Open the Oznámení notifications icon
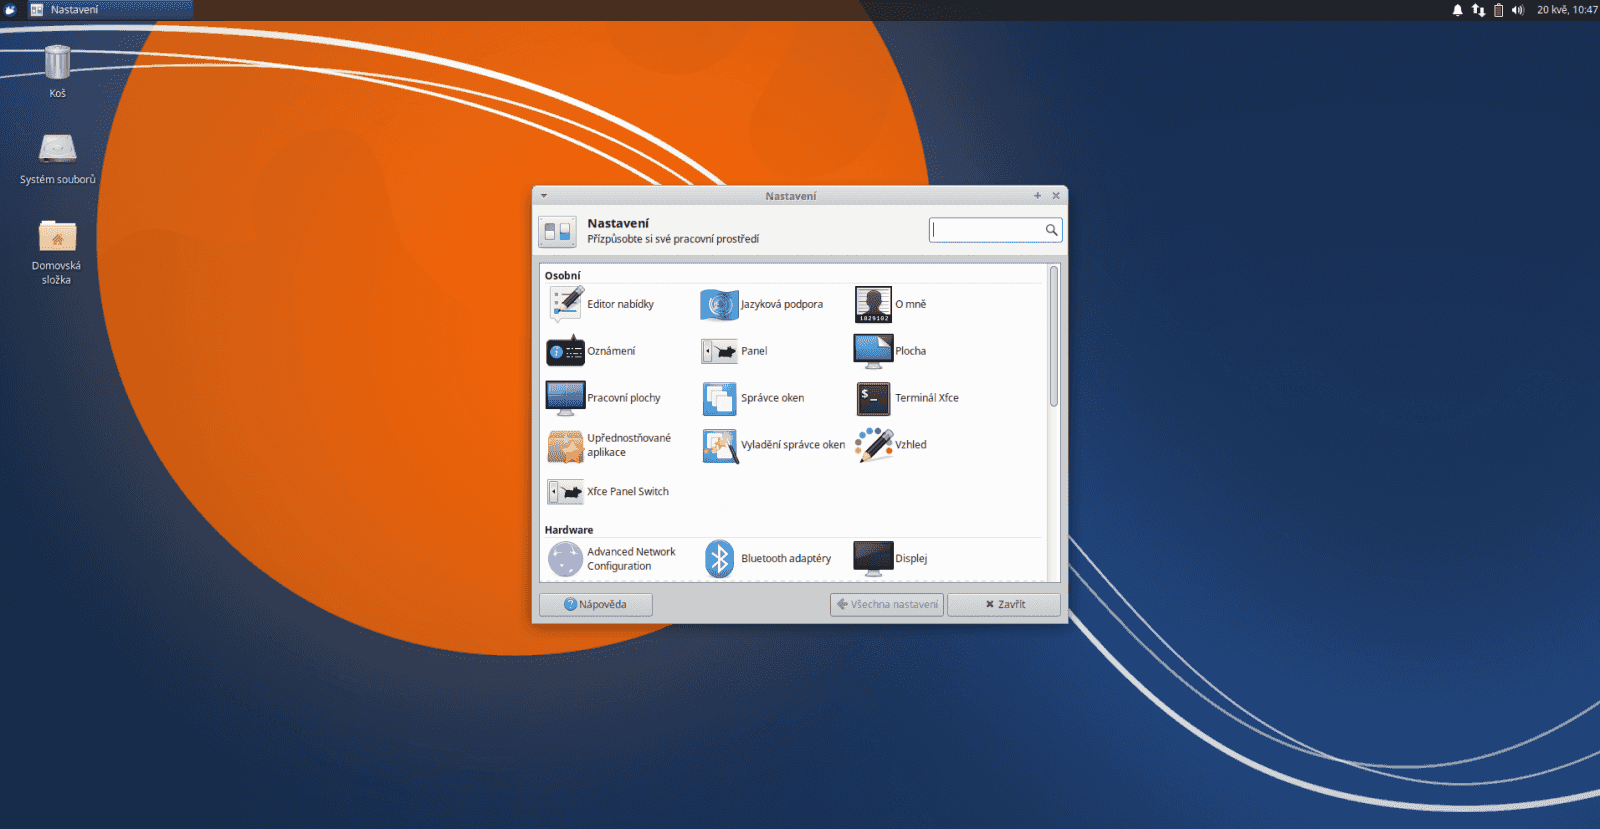The height and width of the screenshot is (829, 1600). [x=566, y=351]
